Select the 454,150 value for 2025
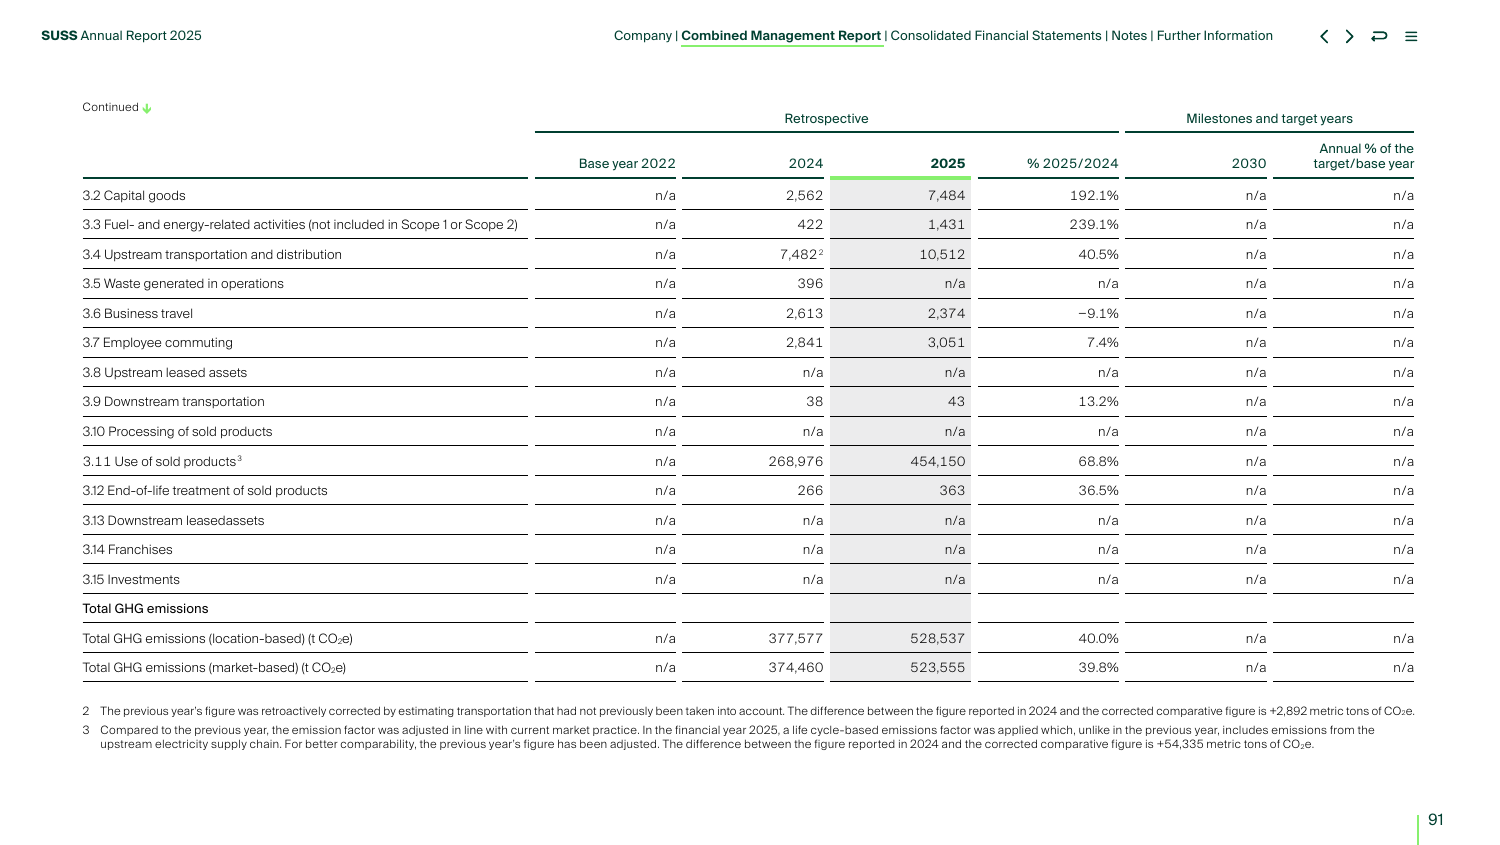Image resolution: width=1500 pixels, height=845 pixels. click(x=938, y=462)
